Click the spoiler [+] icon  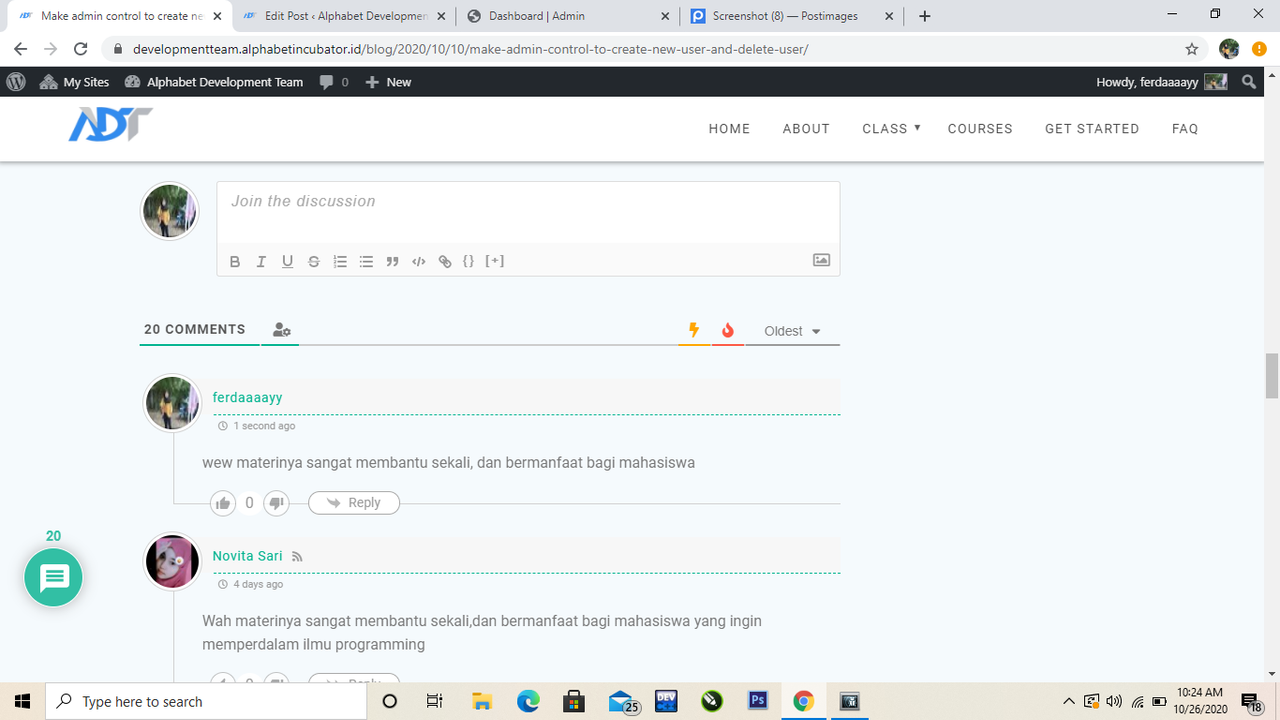click(x=495, y=261)
